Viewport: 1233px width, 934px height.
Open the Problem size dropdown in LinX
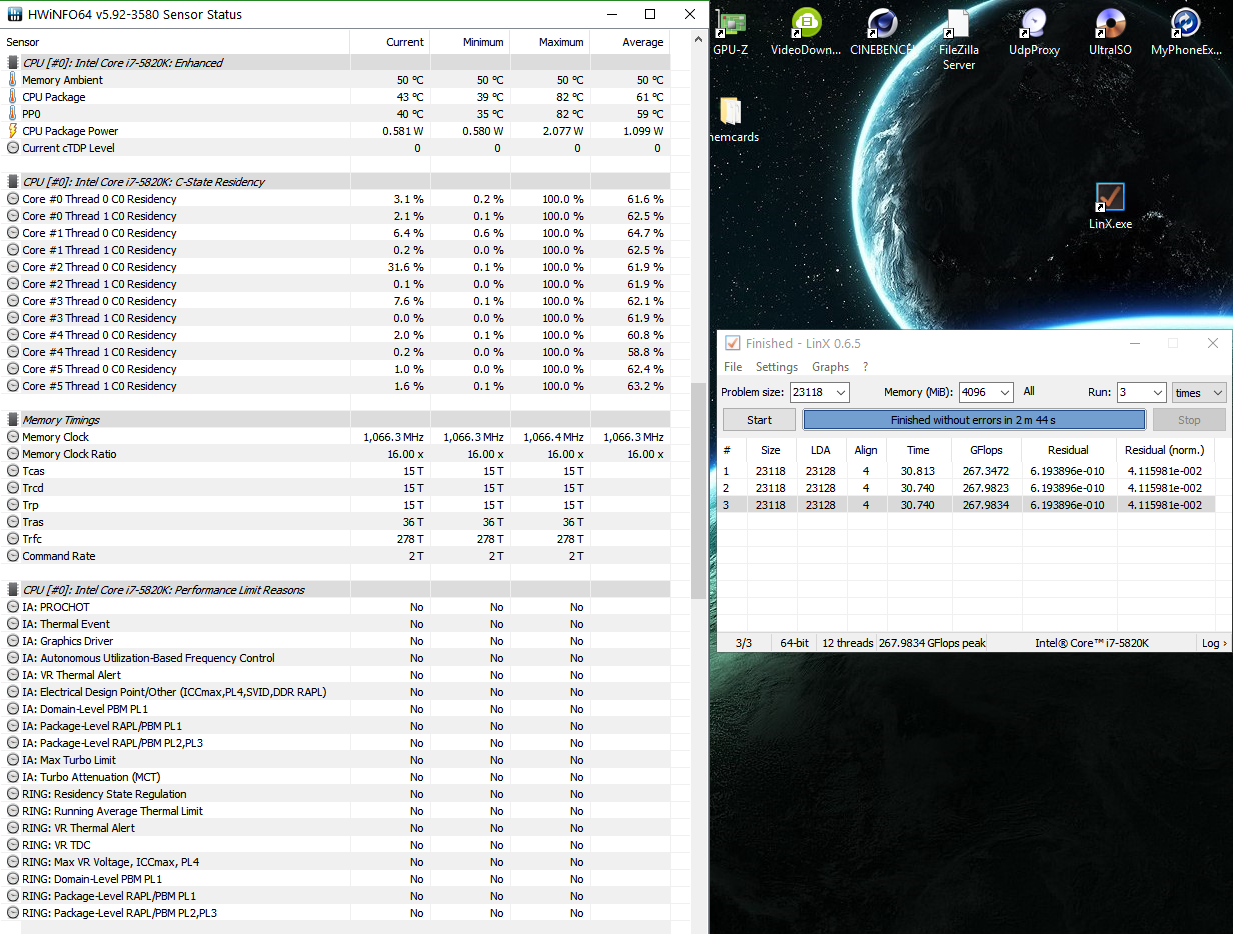pyautogui.click(x=841, y=392)
